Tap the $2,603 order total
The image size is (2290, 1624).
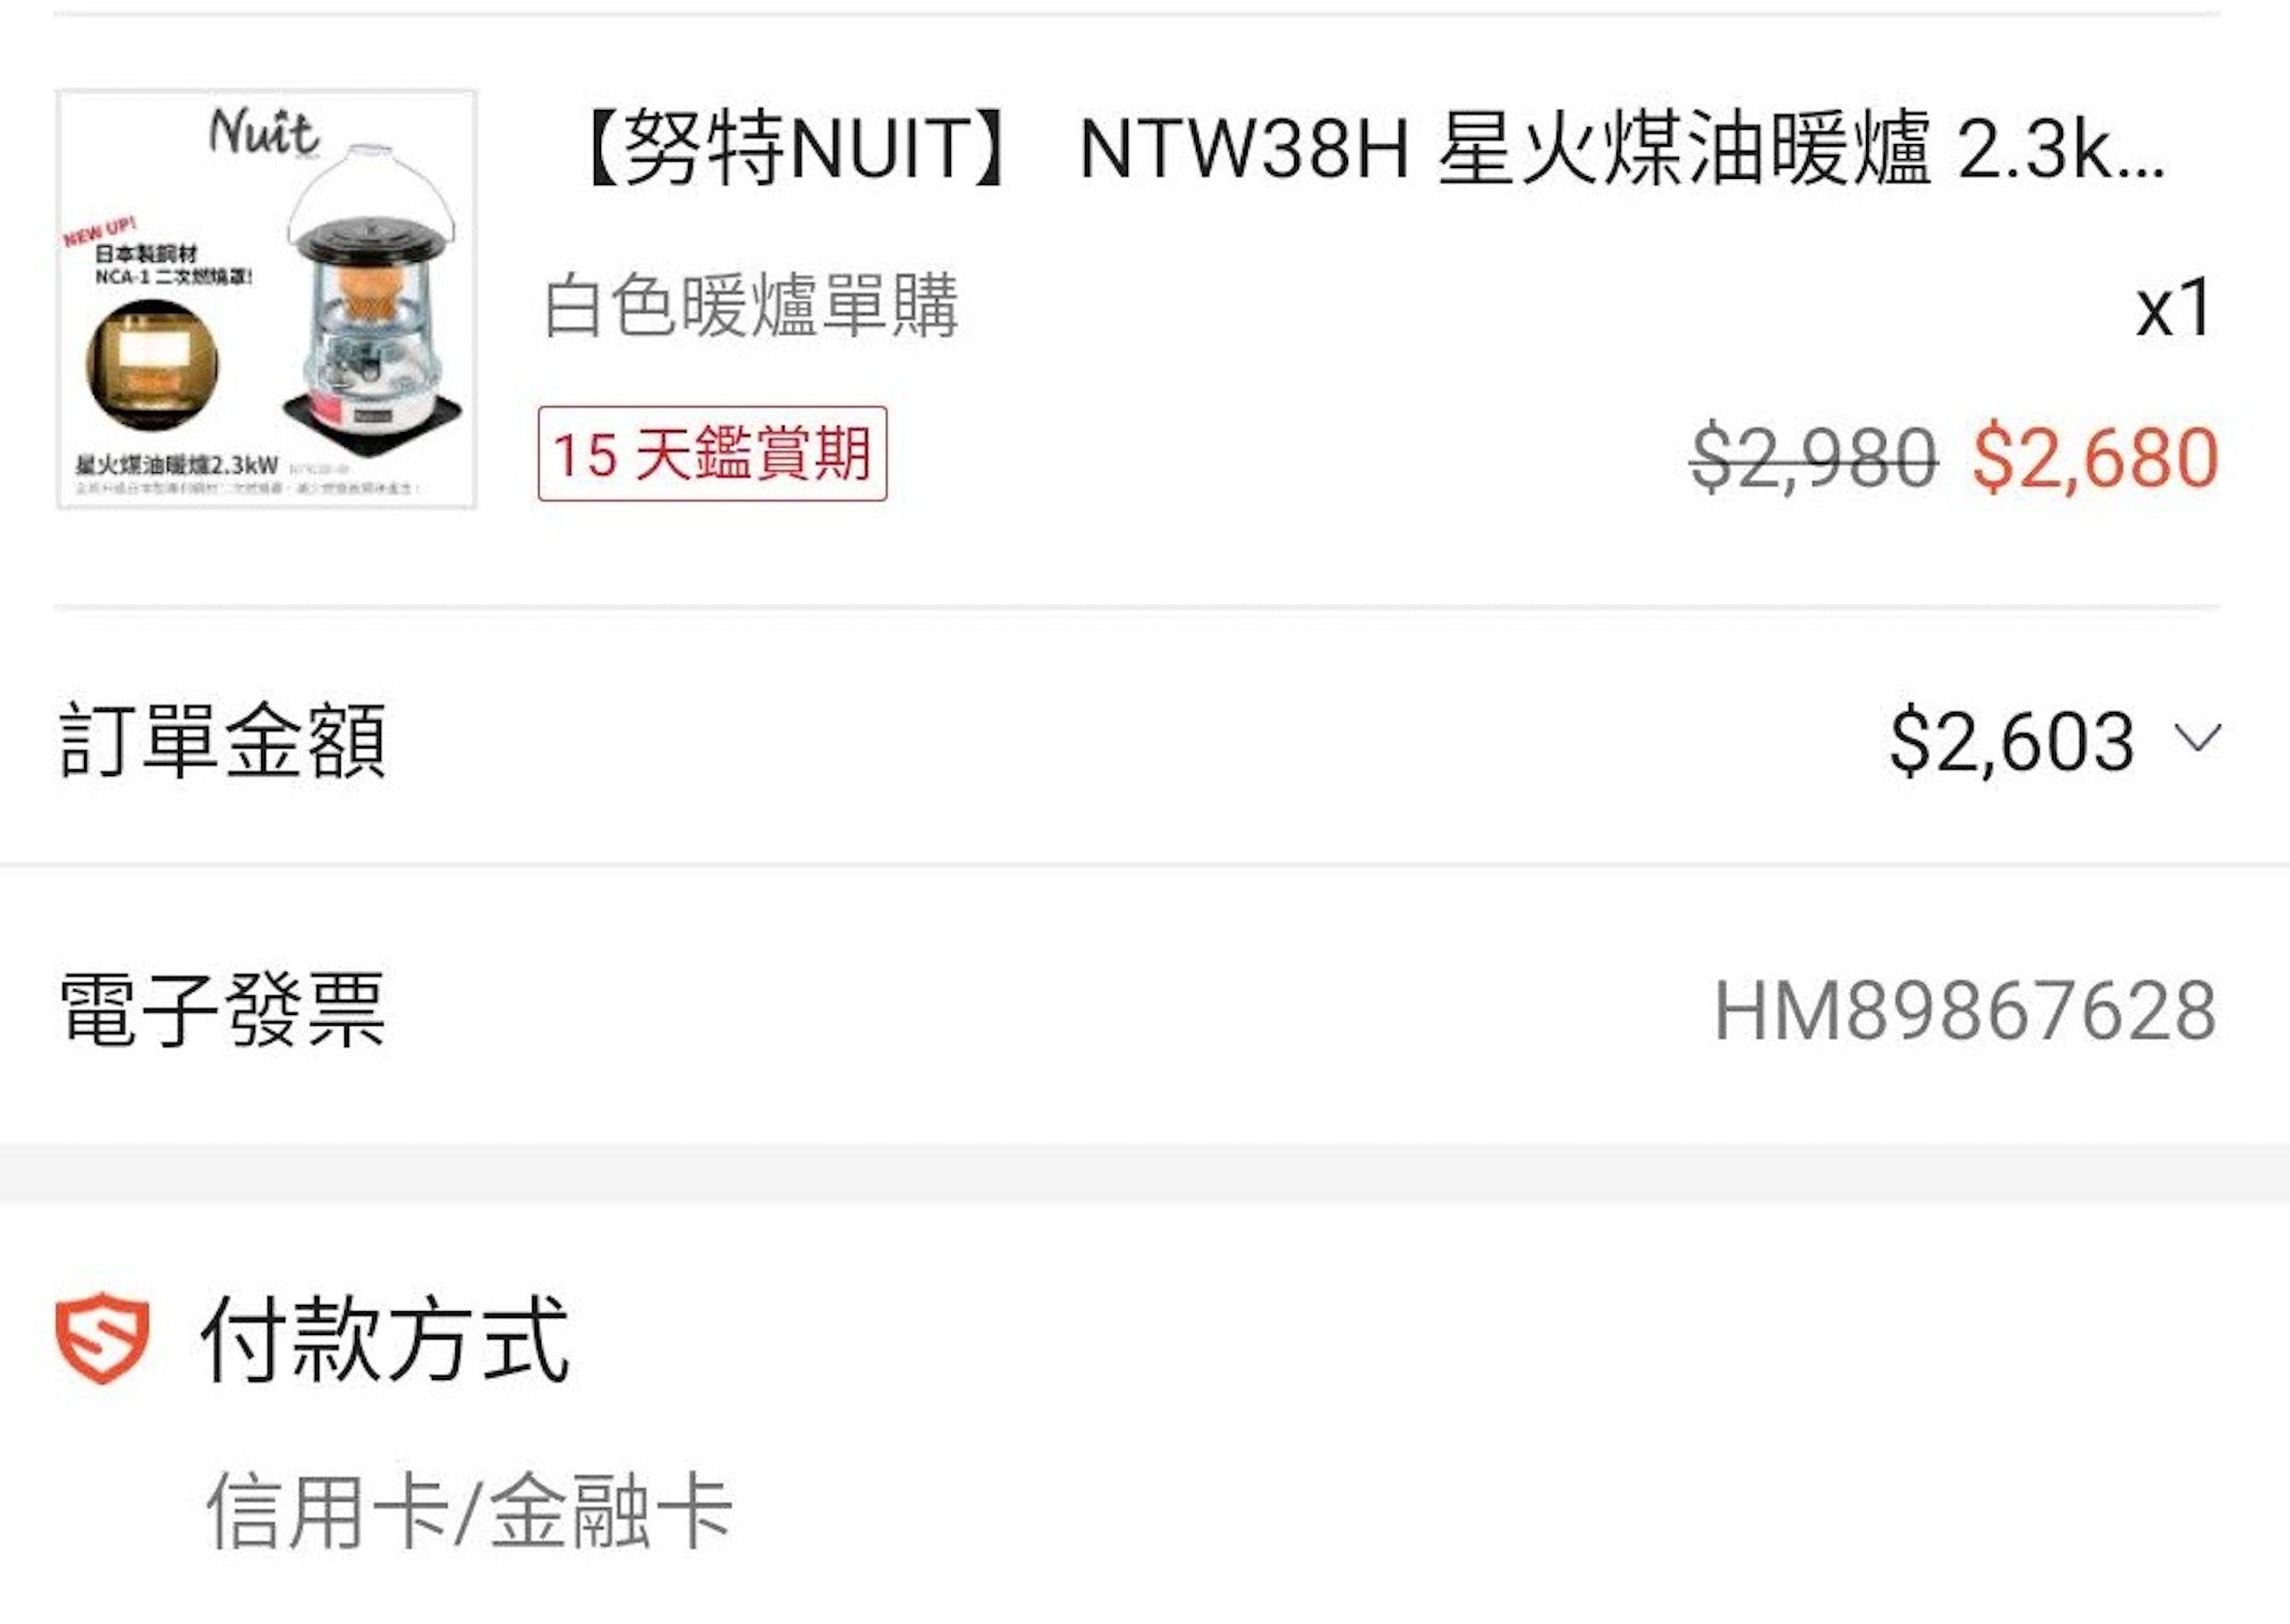click(x=2012, y=741)
